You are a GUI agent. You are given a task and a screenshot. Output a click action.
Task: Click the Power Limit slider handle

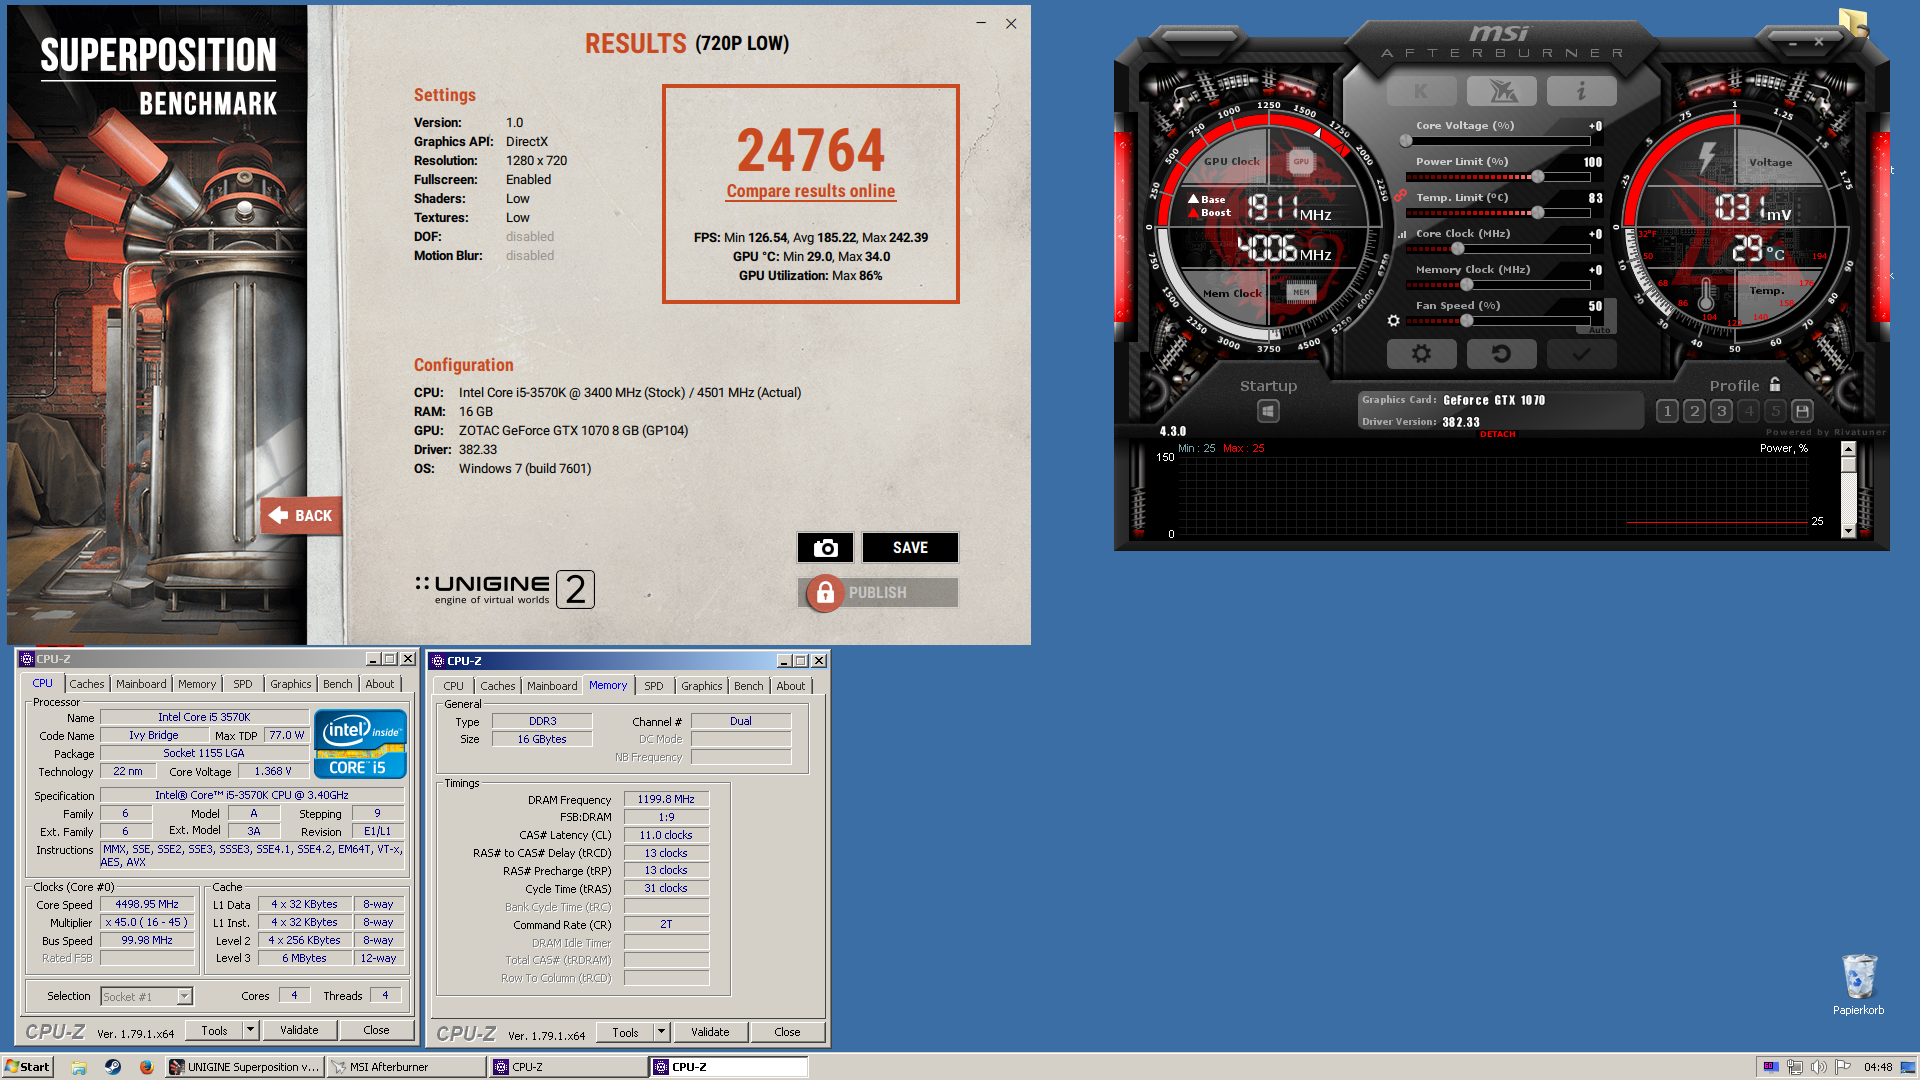[x=1537, y=177]
